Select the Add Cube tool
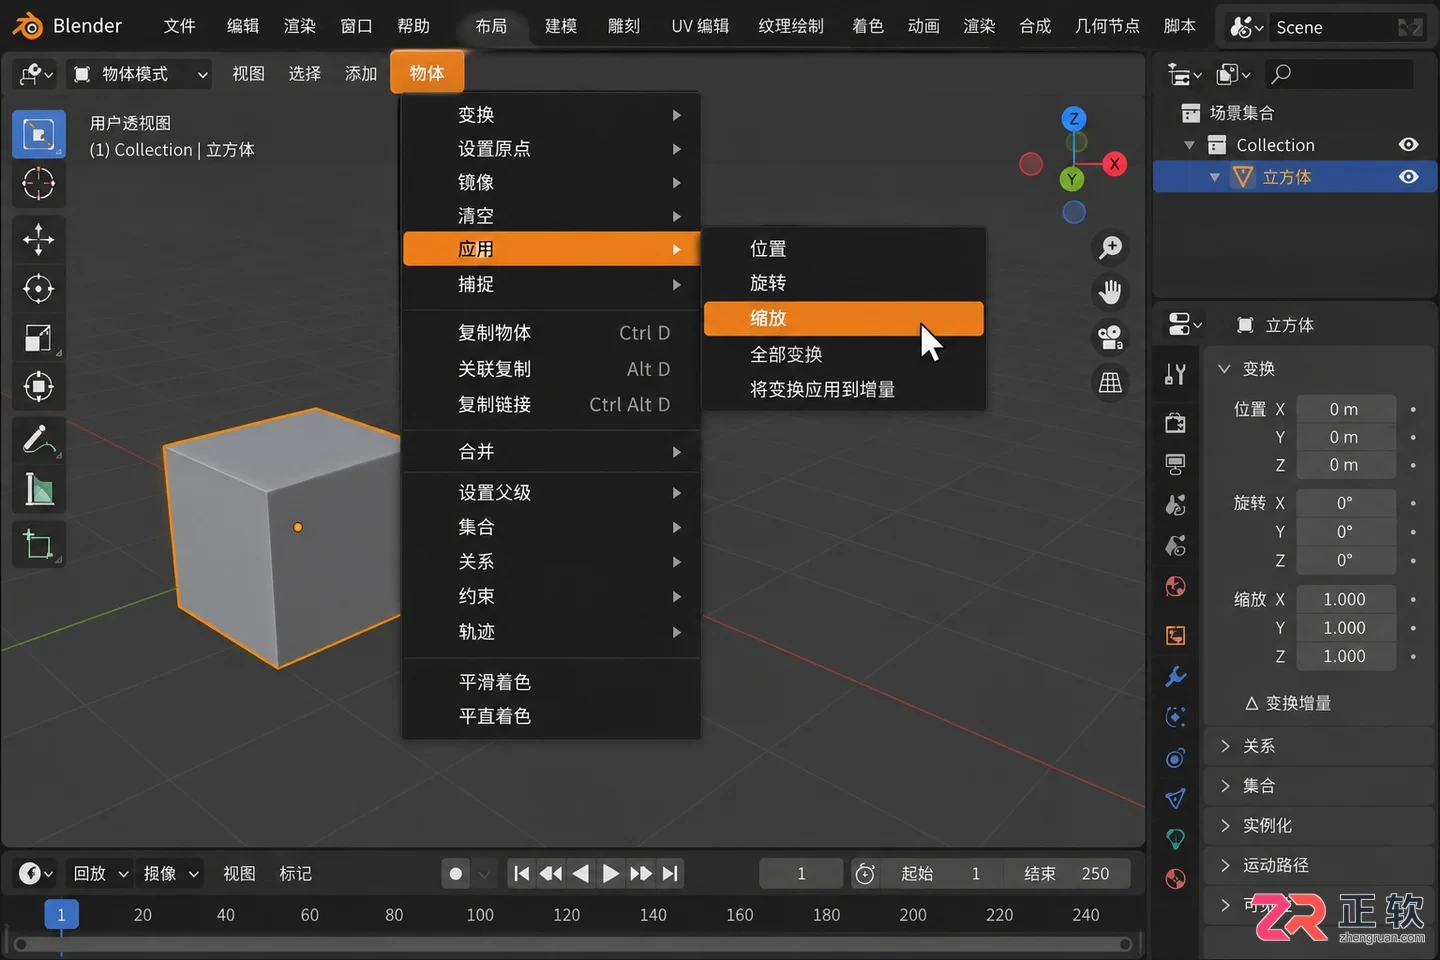The width and height of the screenshot is (1440, 960). (39, 545)
